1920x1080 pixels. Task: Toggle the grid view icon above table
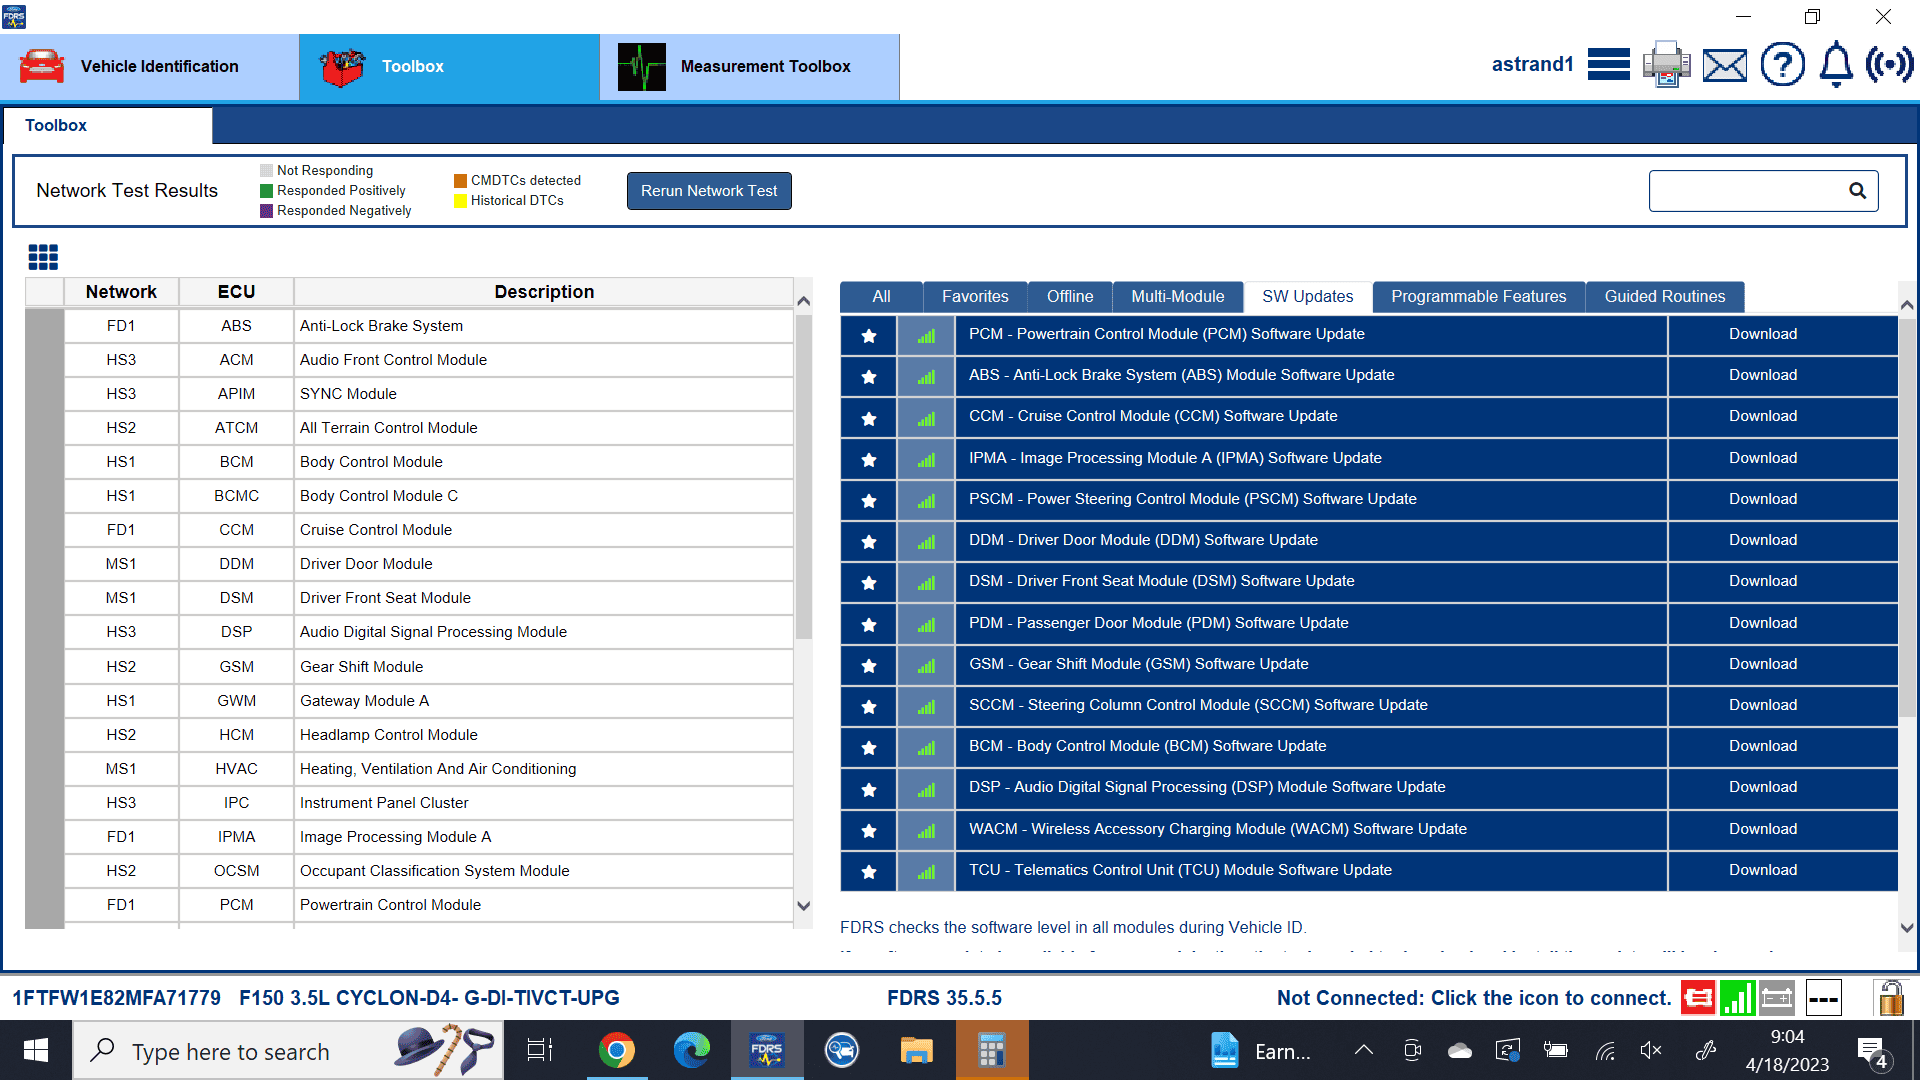pos(43,257)
